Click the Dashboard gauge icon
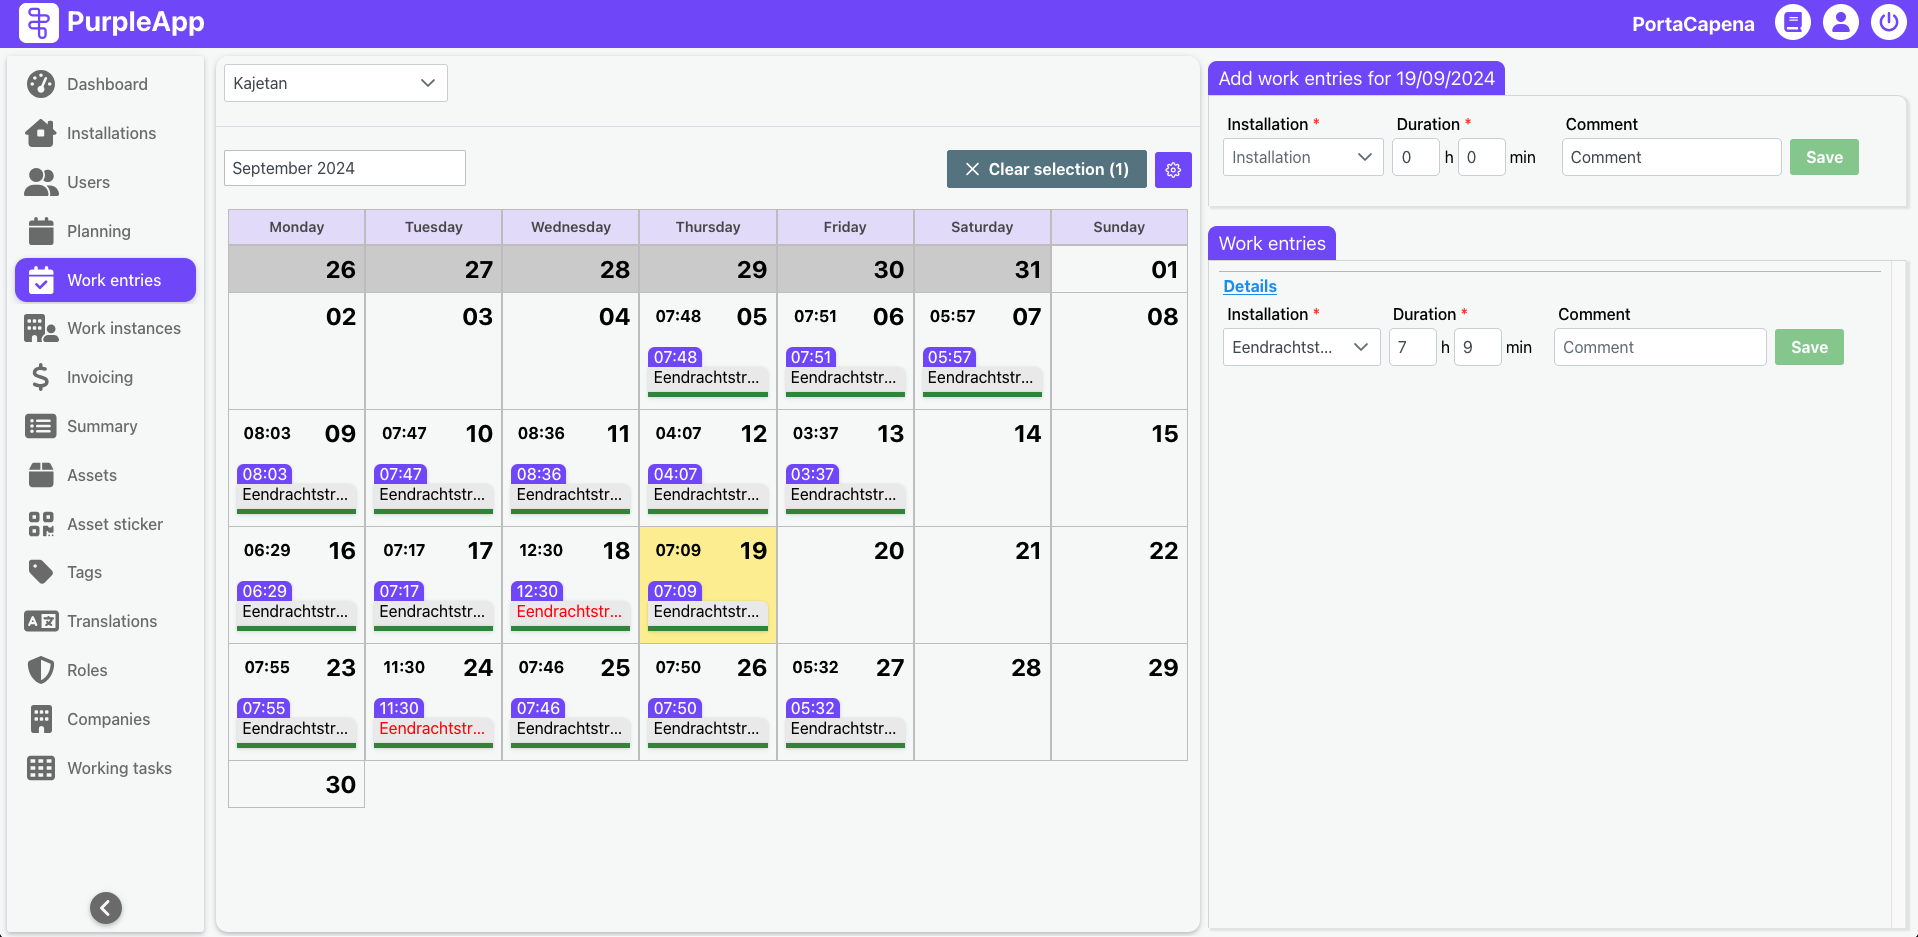 41,84
